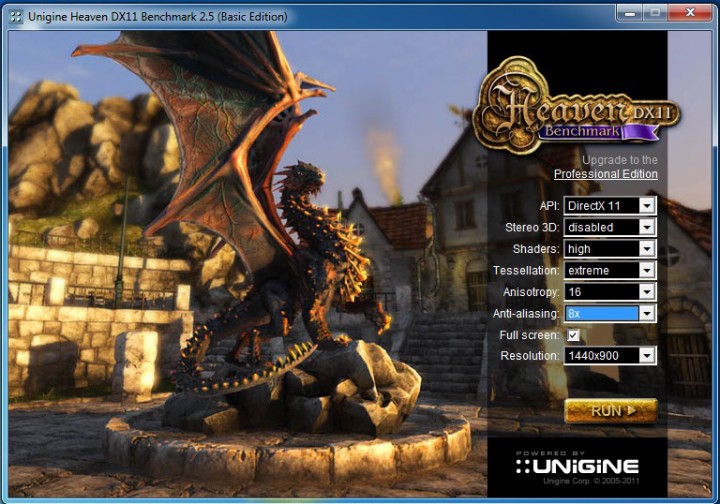Expand the Shaders dropdown arrow
This screenshot has width=720, height=504.
click(647, 249)
